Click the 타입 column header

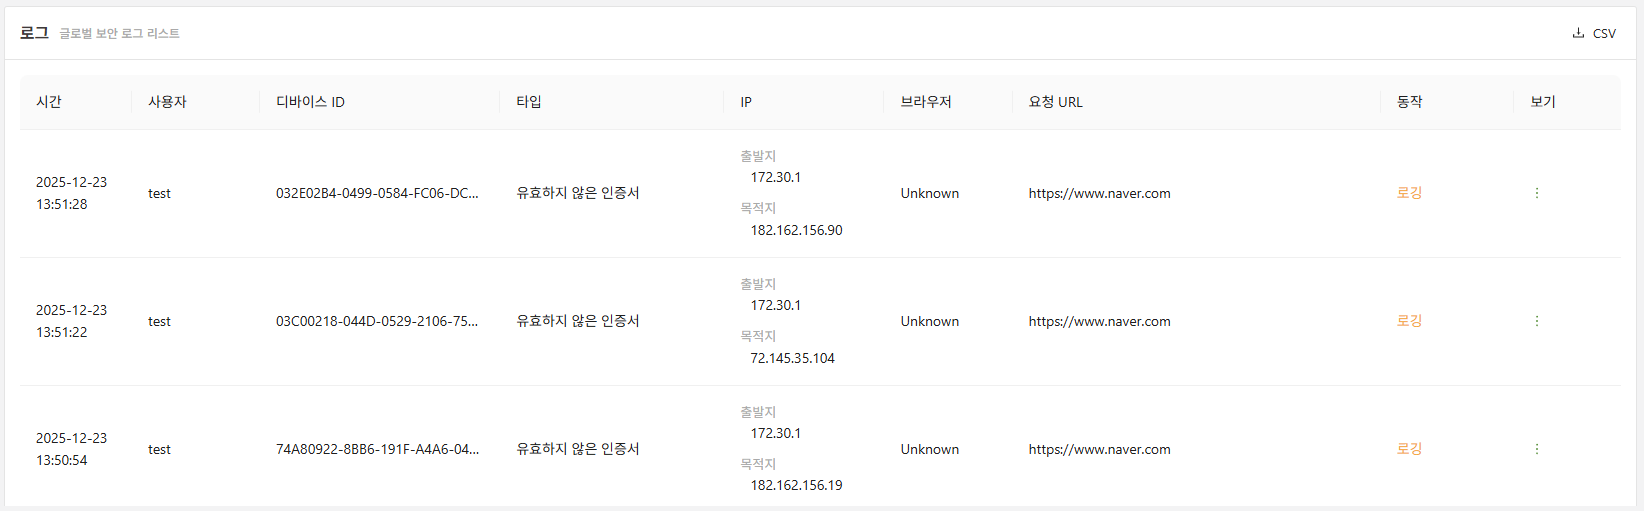tap(529, 102)
